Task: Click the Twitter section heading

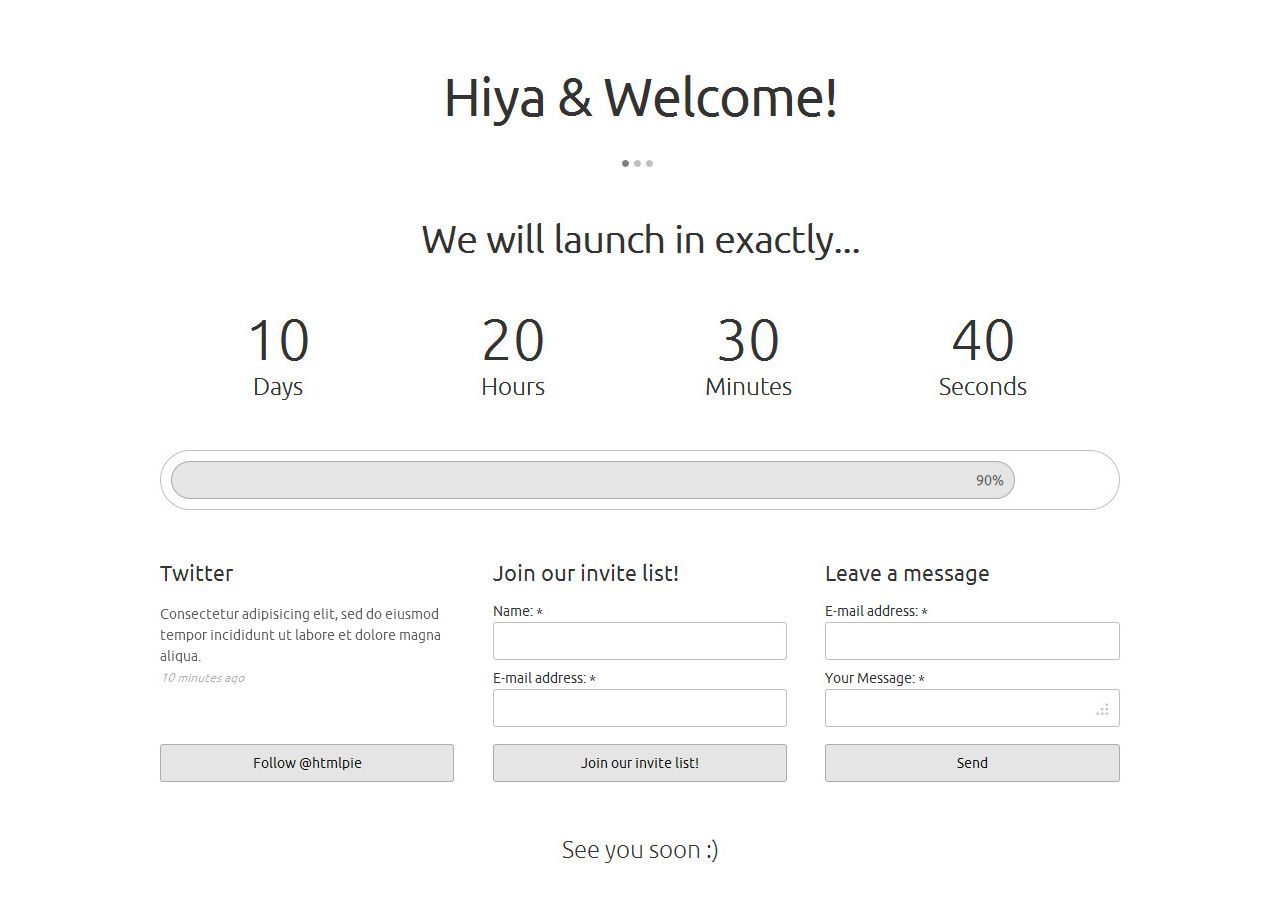Action: (x=197, y=573)
